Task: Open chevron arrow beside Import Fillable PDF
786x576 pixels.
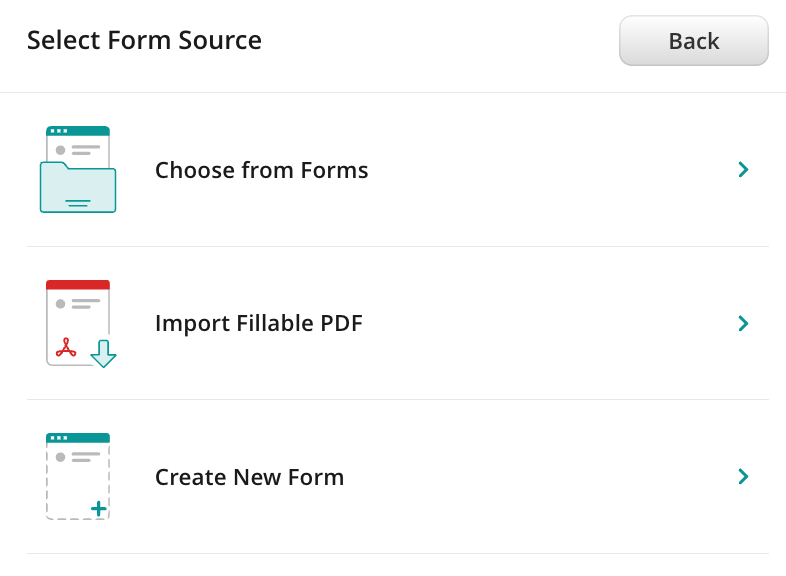Action: [743, 323]
